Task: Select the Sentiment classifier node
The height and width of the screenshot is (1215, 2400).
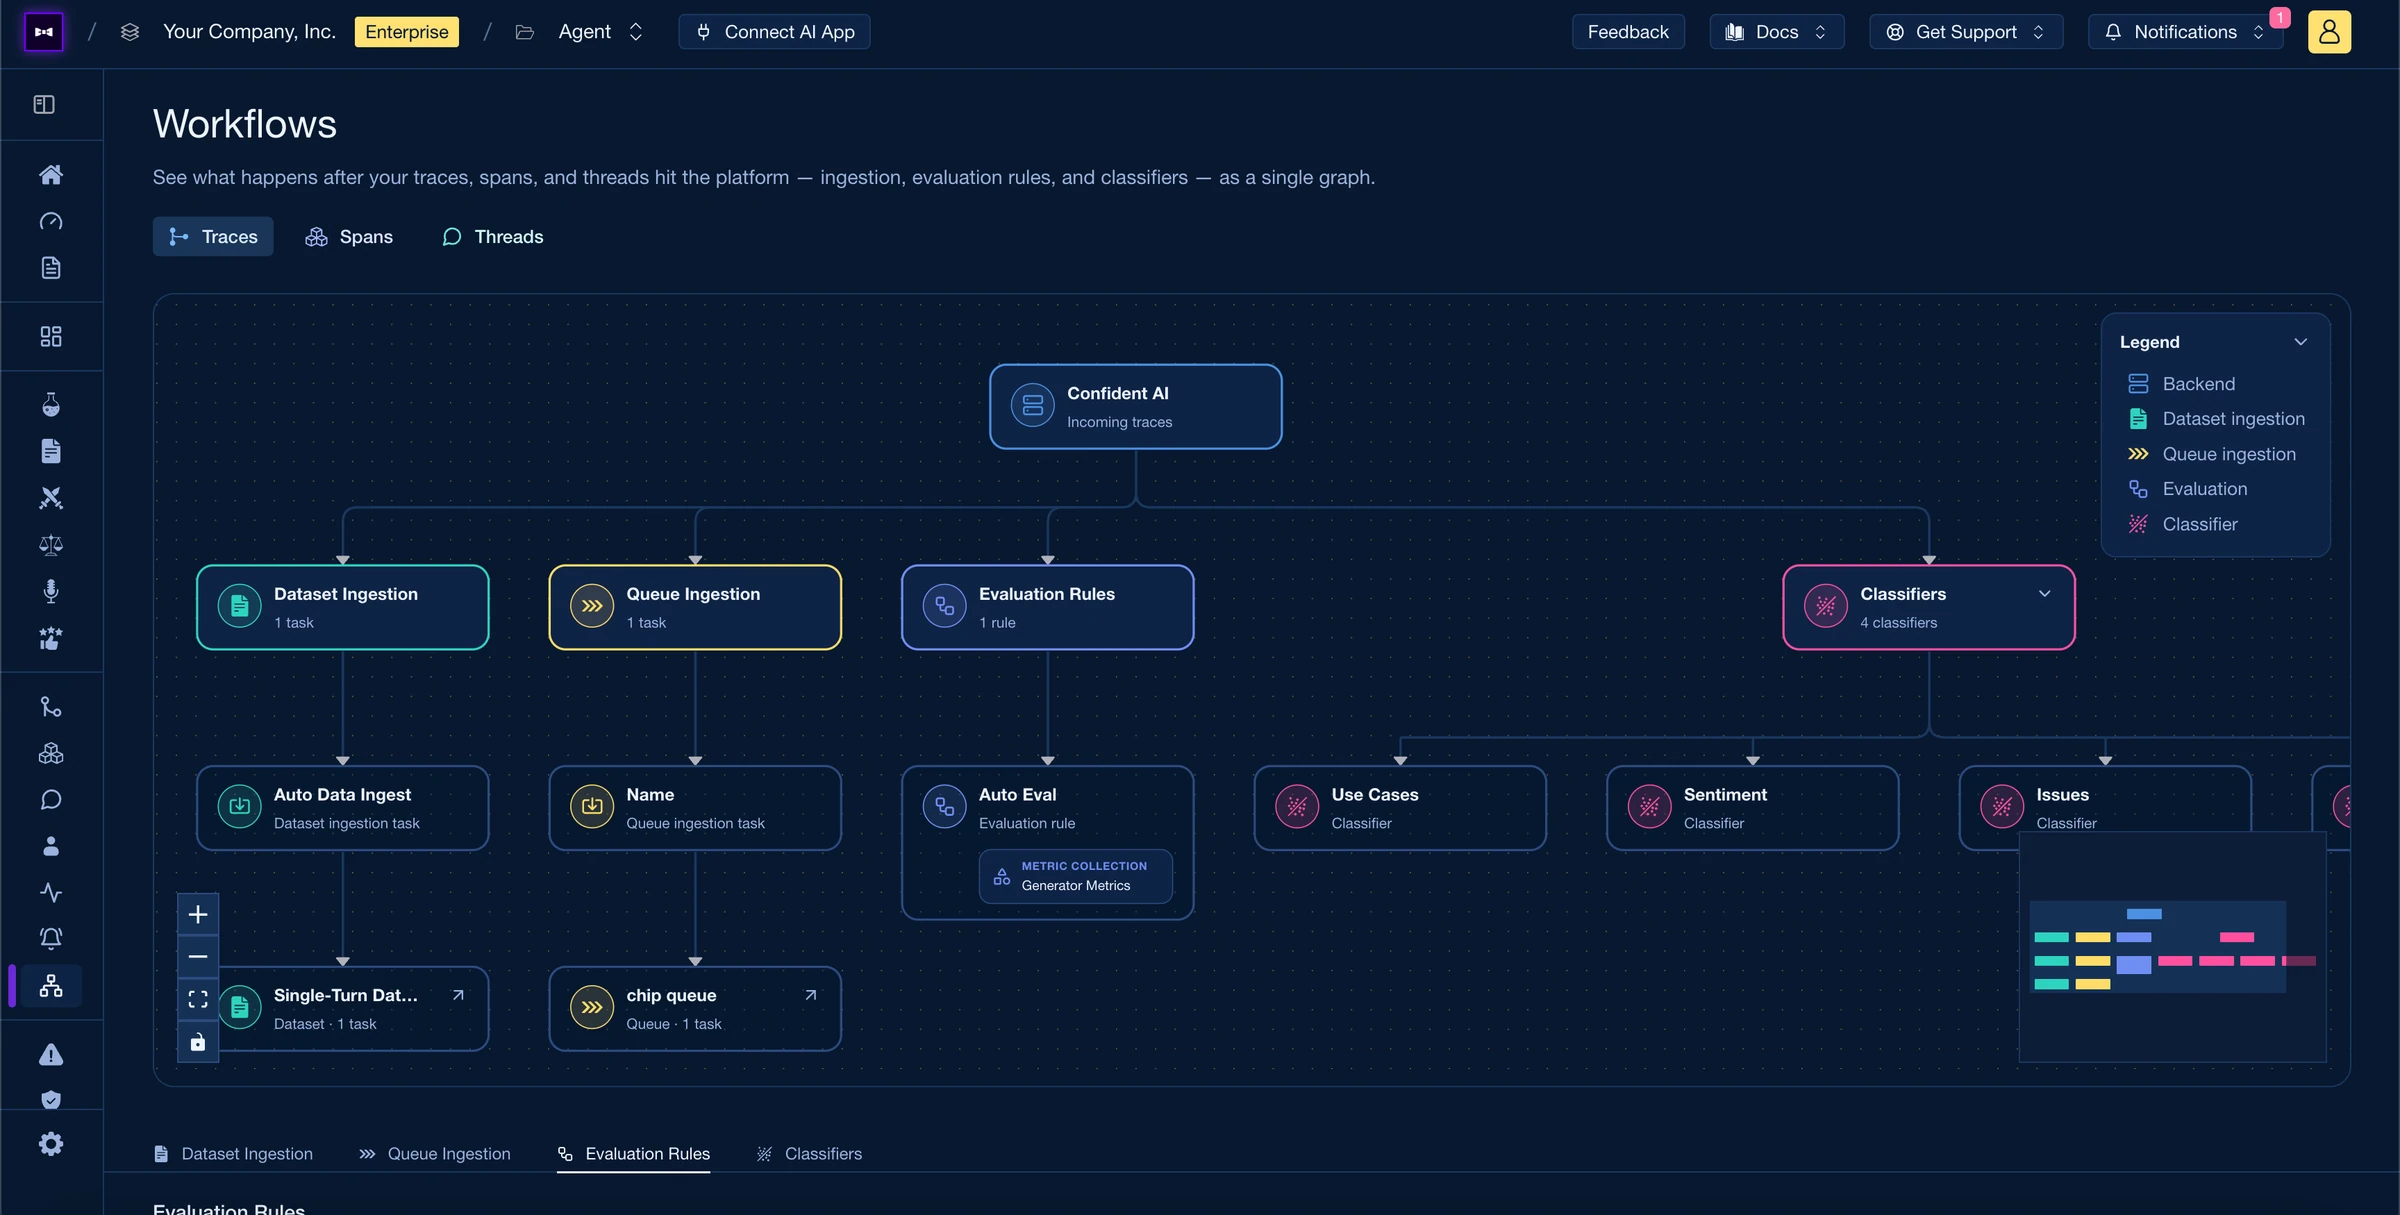Action: 1752,808
